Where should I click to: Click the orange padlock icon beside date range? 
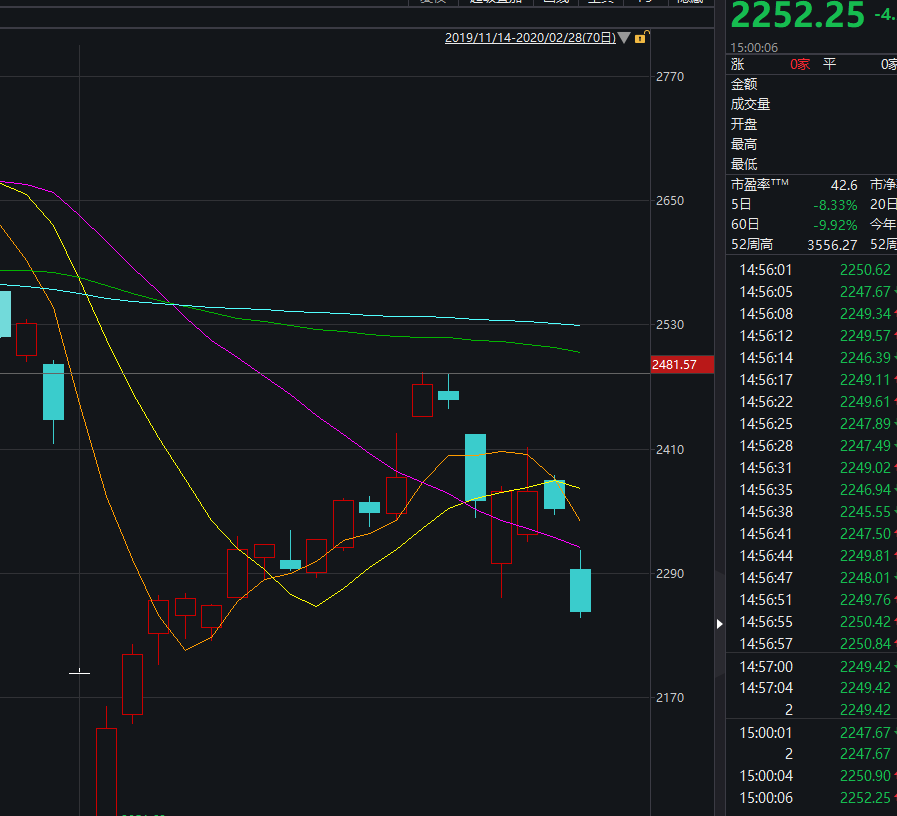(x=641, y=37)
